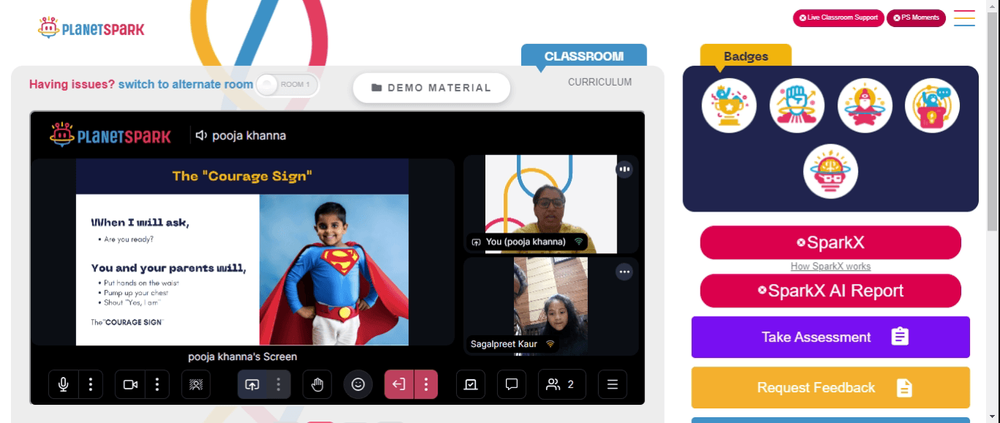Click the Take Assessment button

830,337
